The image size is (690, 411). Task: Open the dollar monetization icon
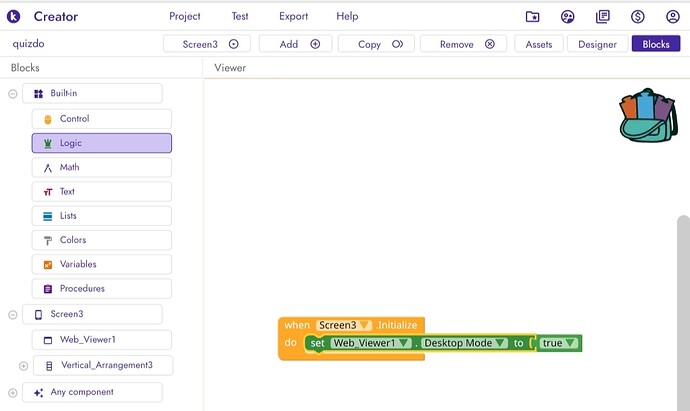click(x=638, y=17)
